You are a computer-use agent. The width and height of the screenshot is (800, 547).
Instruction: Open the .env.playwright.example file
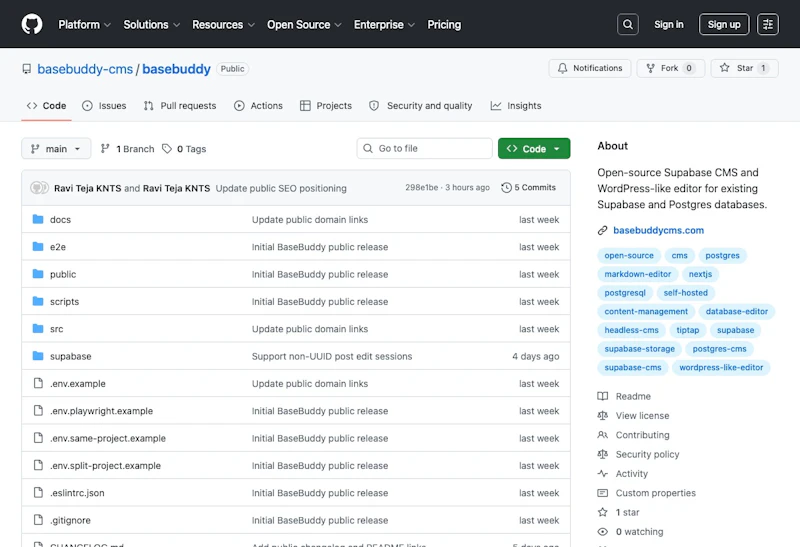pos(101,411)
